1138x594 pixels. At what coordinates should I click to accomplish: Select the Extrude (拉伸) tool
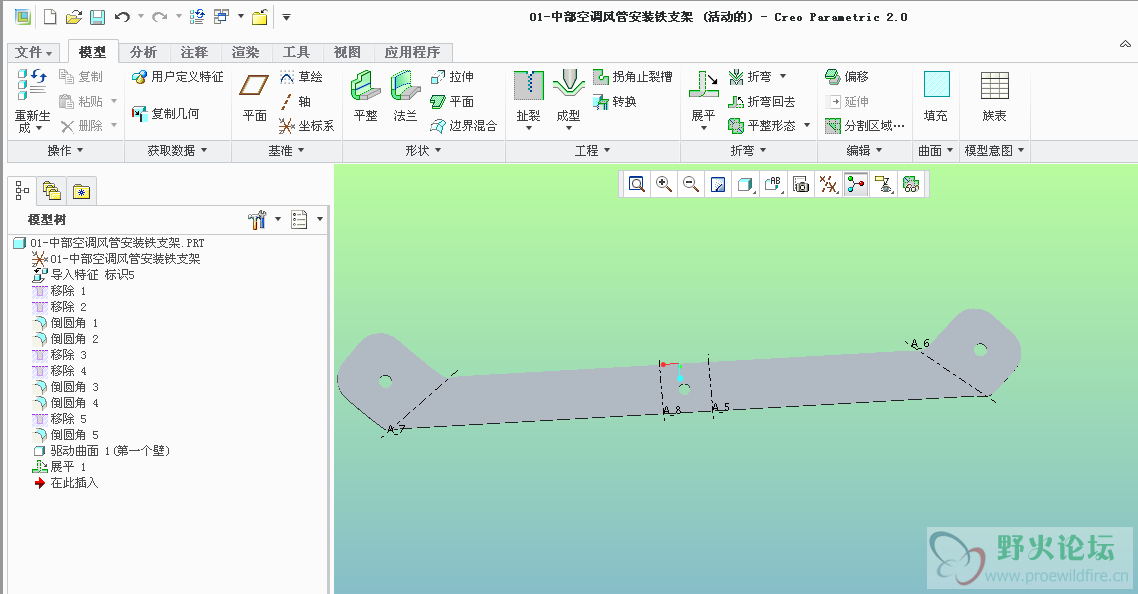coord(452,77)
